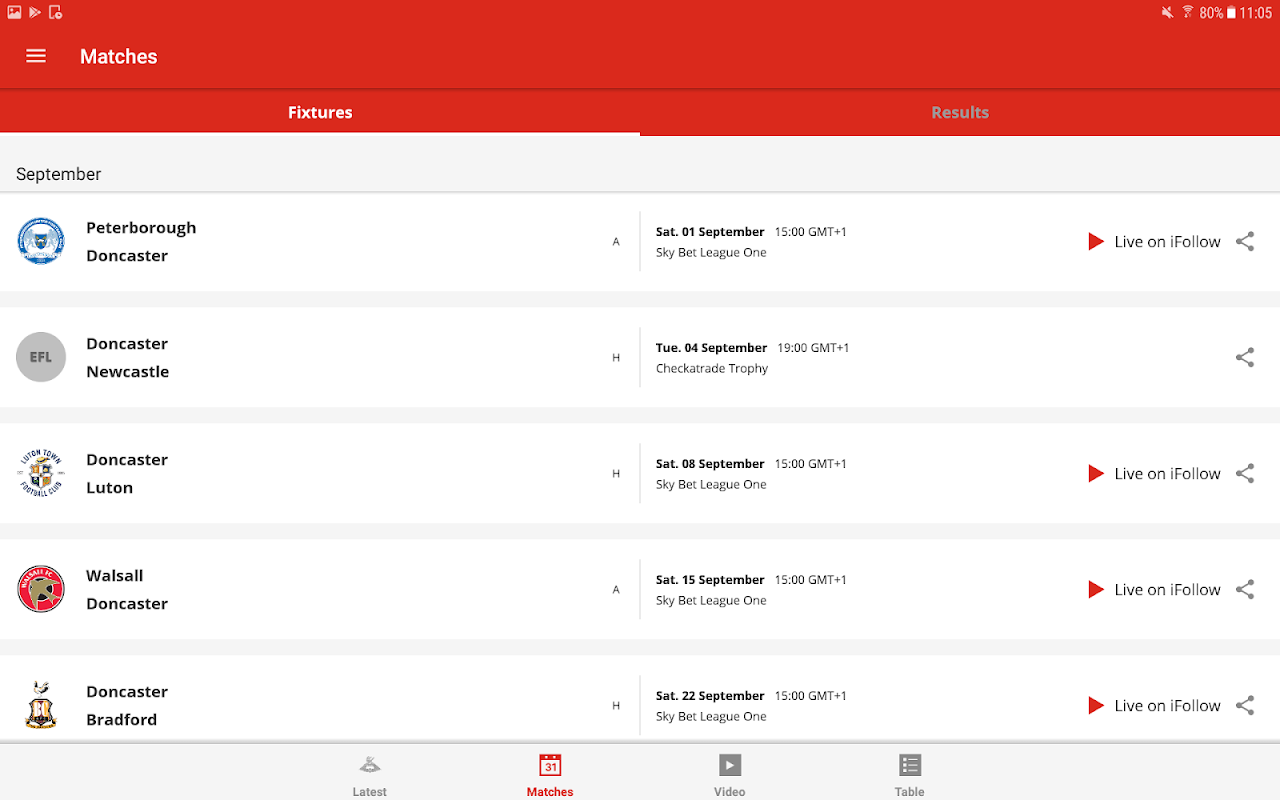
Task: Select 'Tue. 04 September' date text
Action: pos(712,347)
